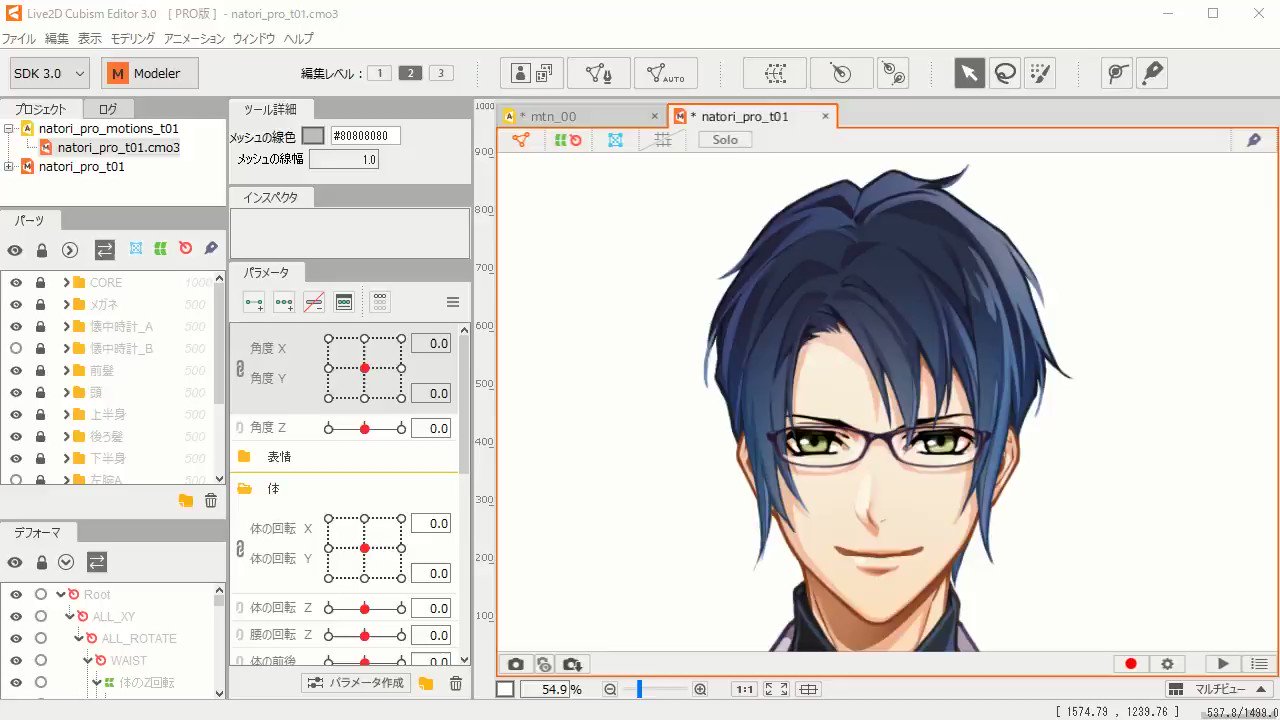Click the glue tool icon

[892, 73]
